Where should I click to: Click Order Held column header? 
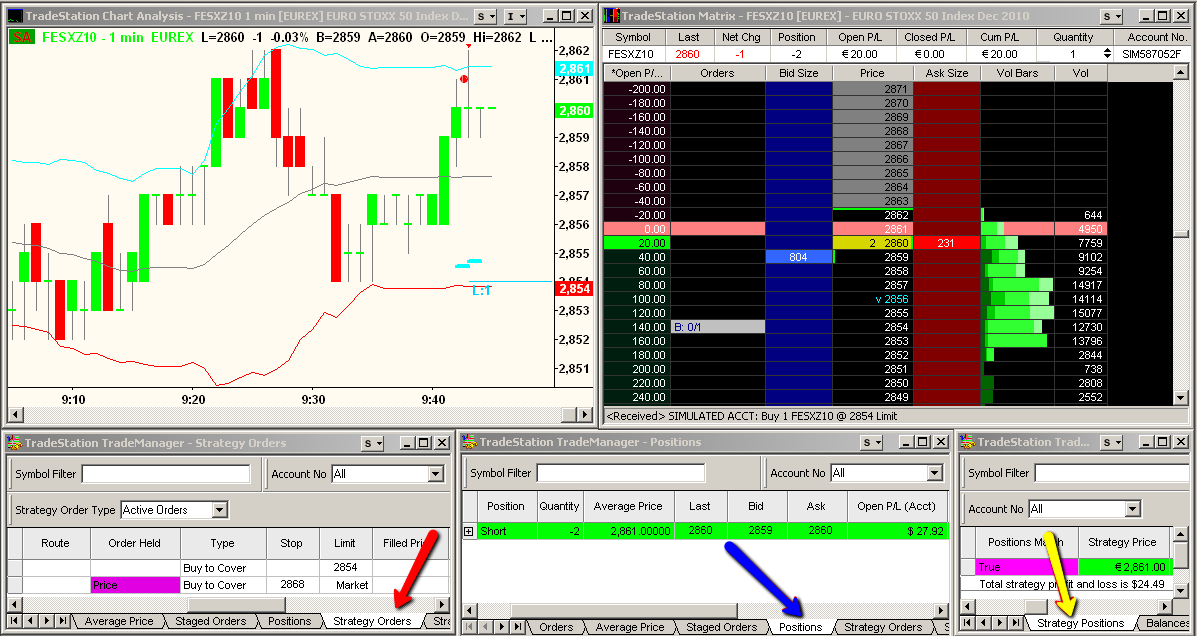coord(134,544)
